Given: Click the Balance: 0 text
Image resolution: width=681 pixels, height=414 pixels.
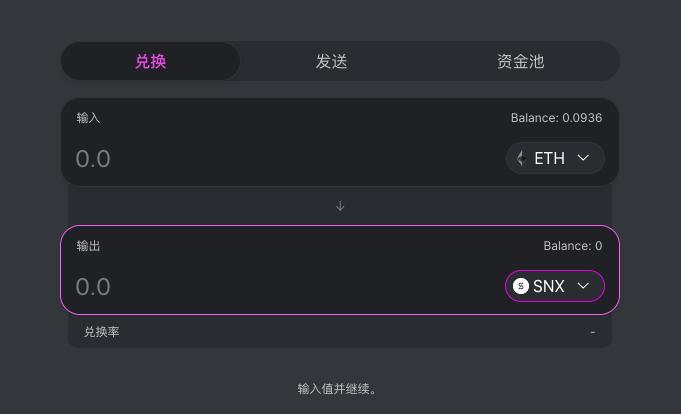Looking at the screenshot, I should click(x=572, y=246).
